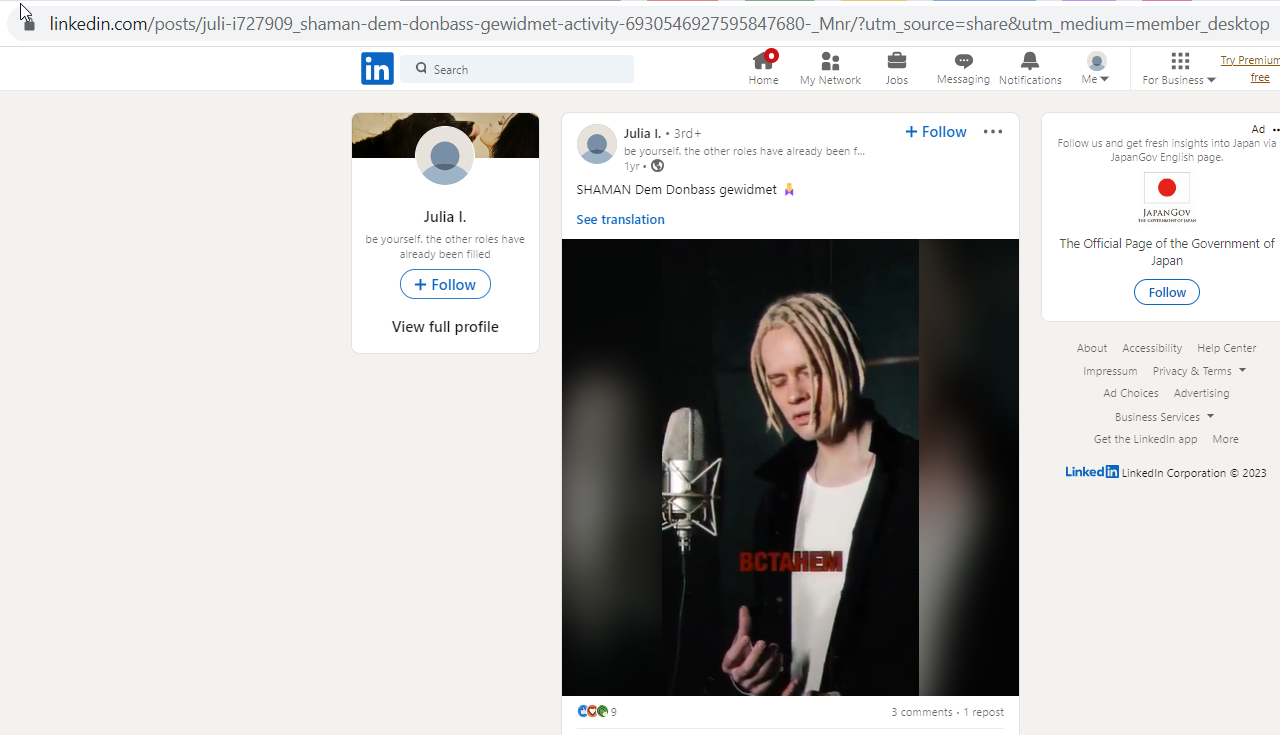Click the search magnifier icon
The image size is (1280, 735).
click(x=421, y=68)
